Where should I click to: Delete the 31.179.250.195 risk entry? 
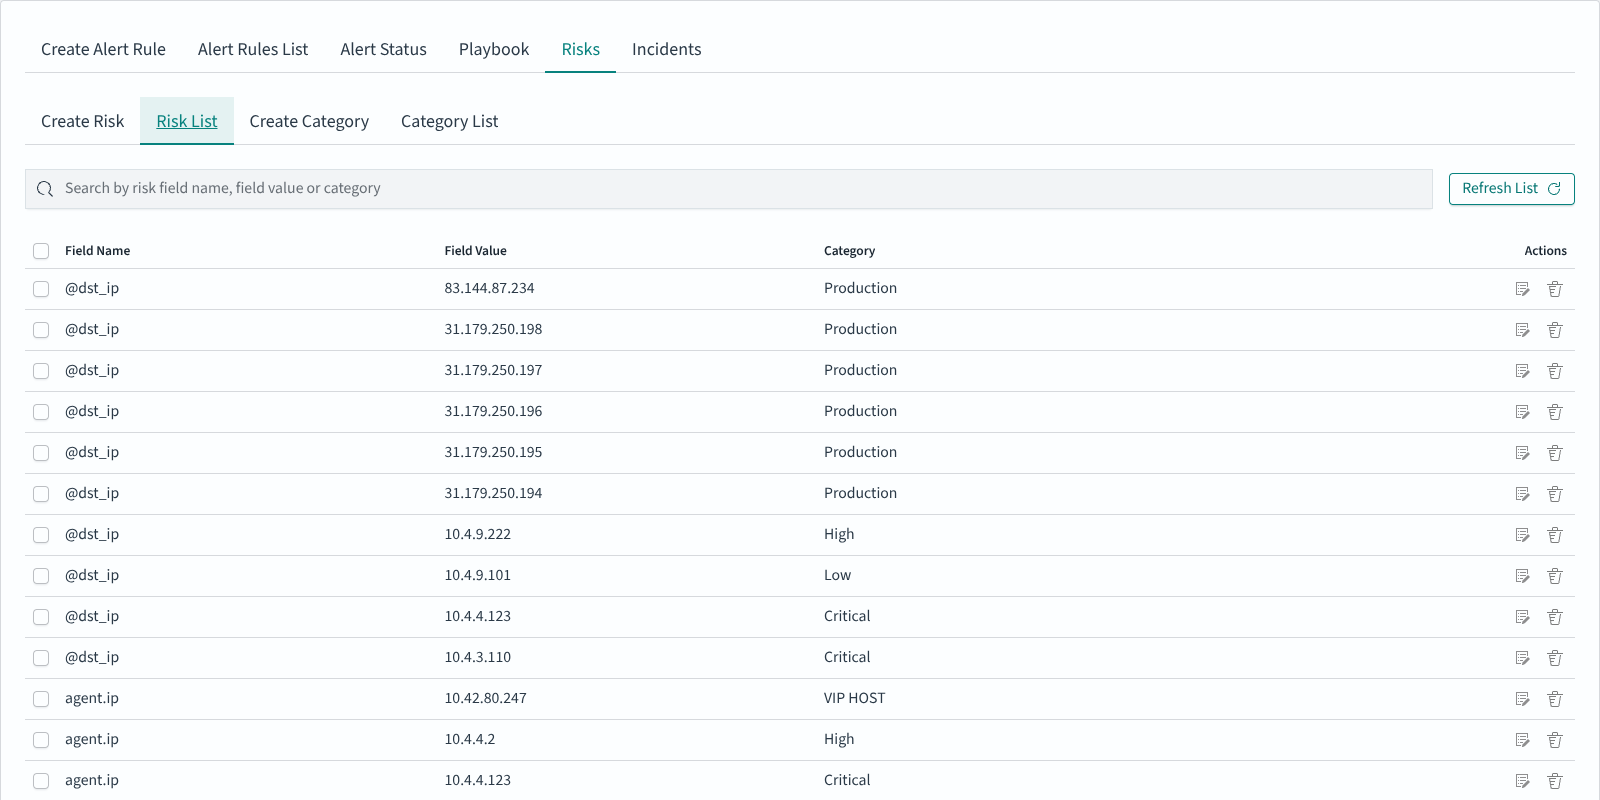[1555, 453]
